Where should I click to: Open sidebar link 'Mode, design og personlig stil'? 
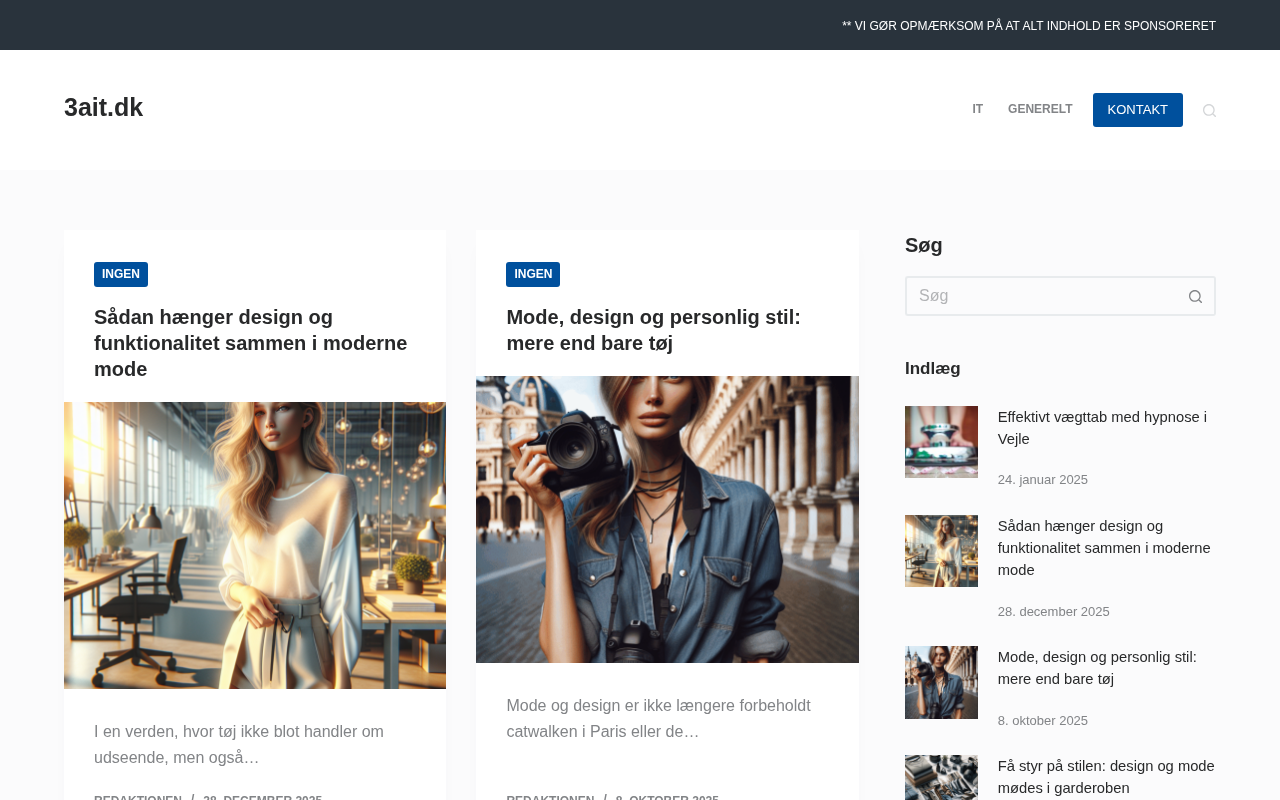tap(1097, 668)
